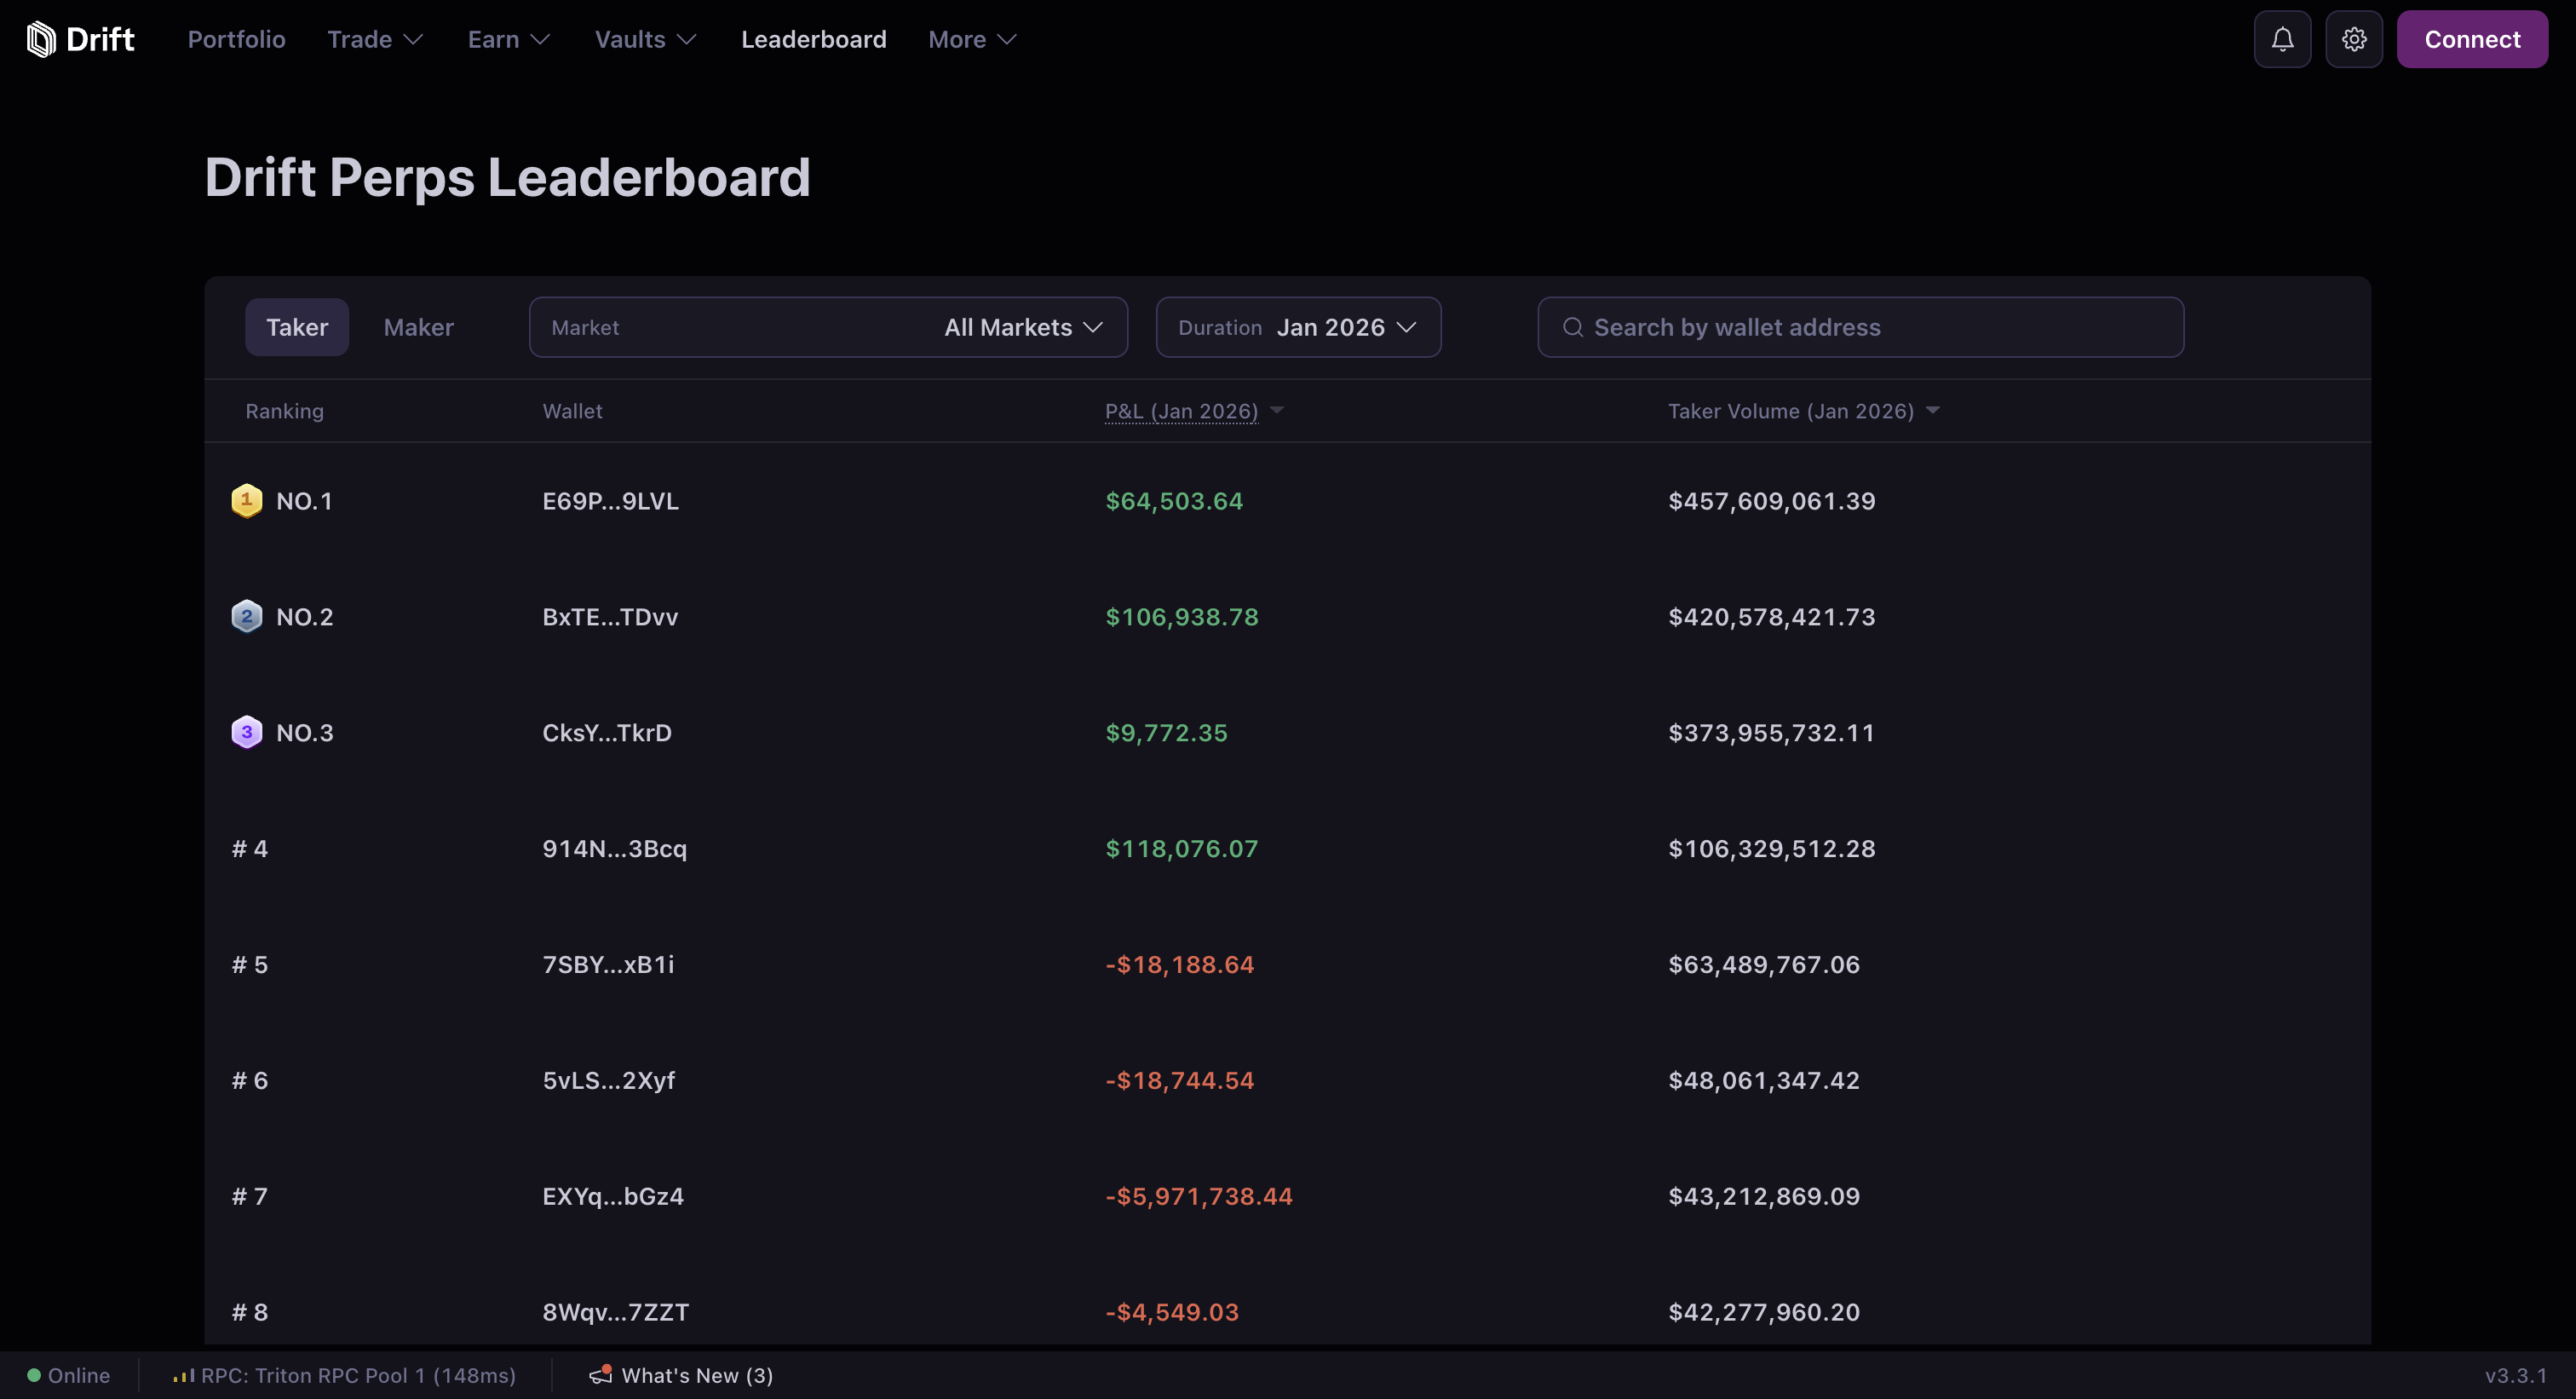Click What's New megaphone icon
This screenshot has width=2576, height=1399.
click(600, 1375)
